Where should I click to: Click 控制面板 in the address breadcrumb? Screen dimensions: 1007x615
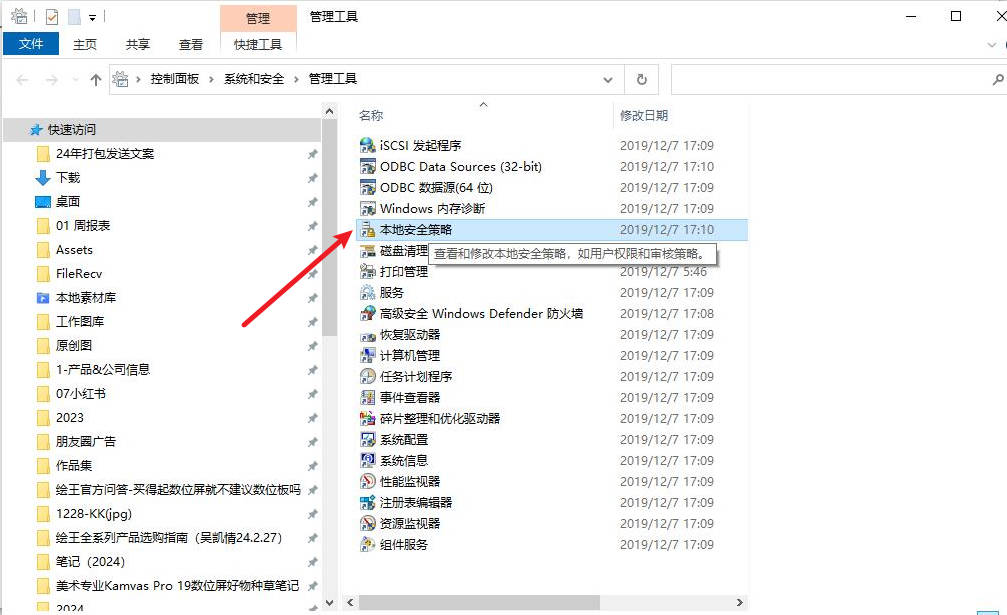[175, 79]
